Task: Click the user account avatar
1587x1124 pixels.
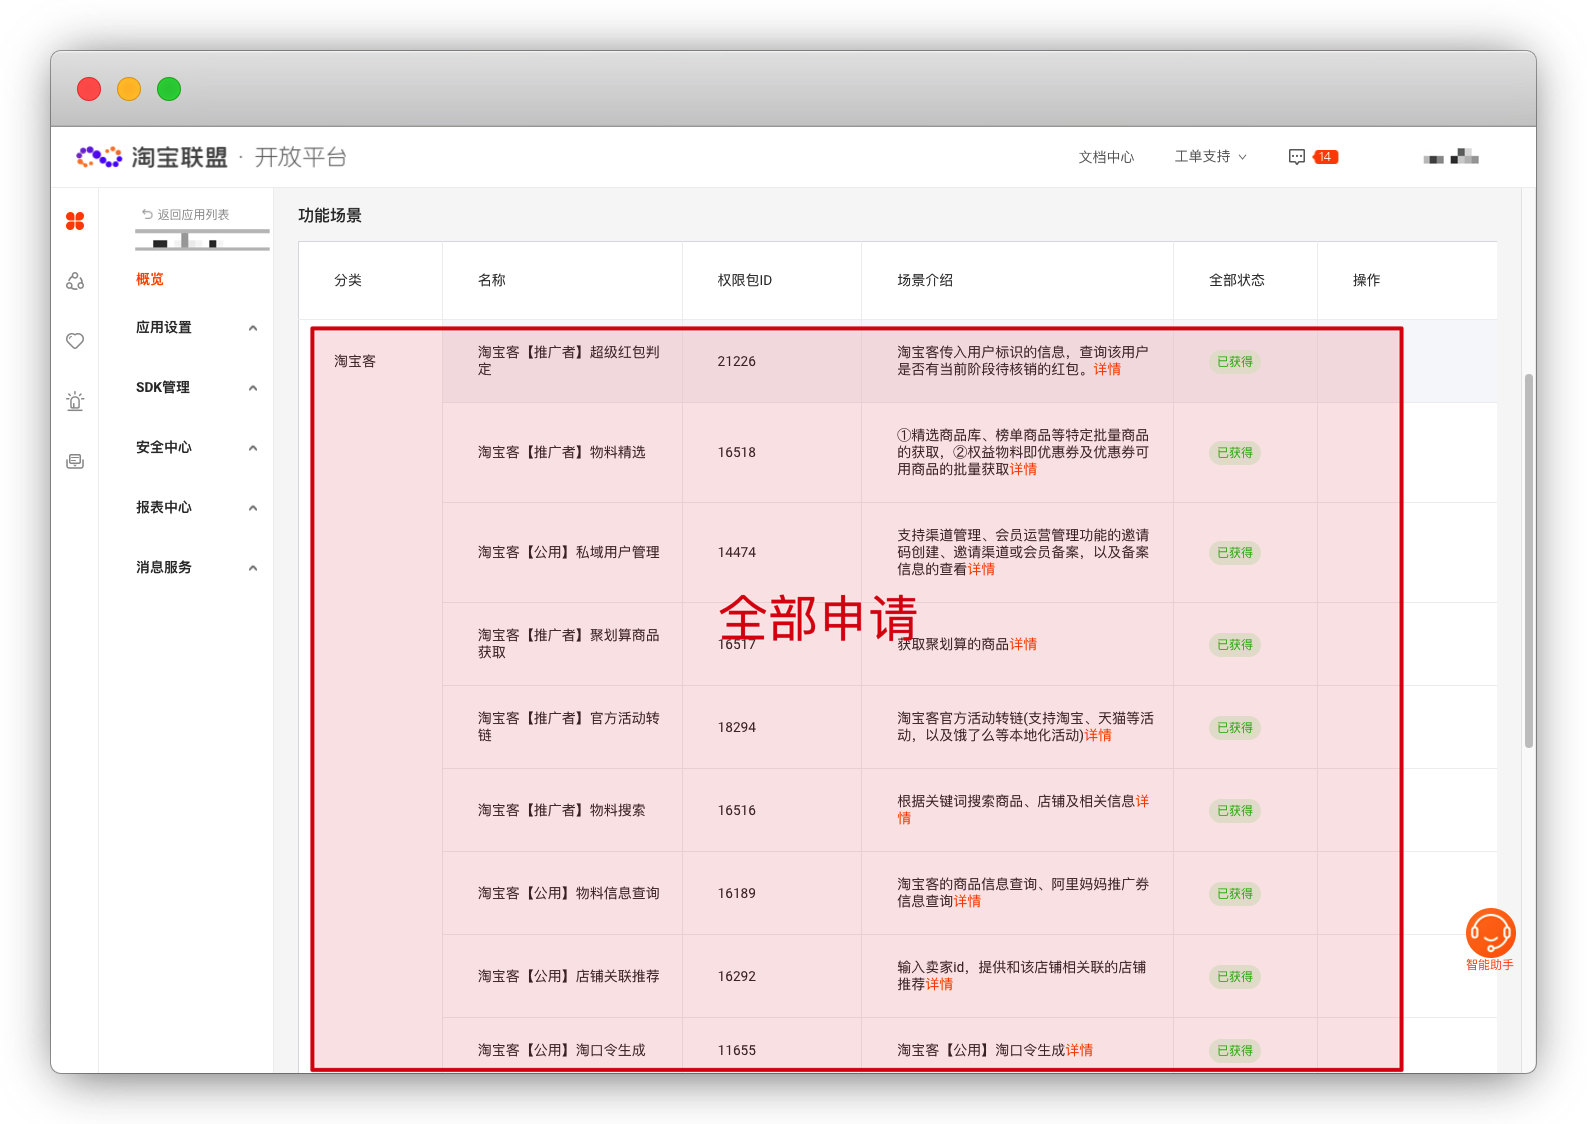Action: (x=1451, y=157)
